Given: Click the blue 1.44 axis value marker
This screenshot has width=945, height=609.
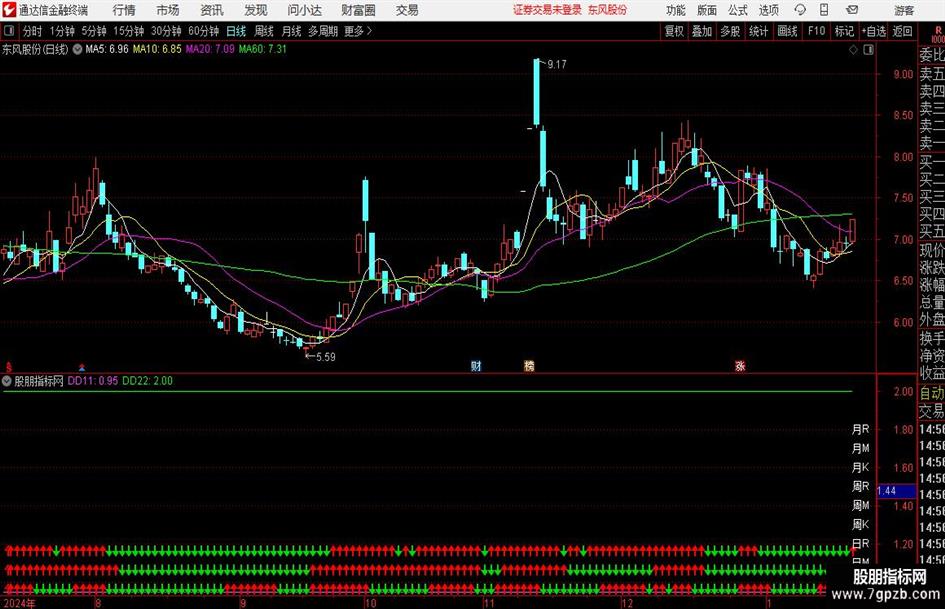Looking at the screenshot, I should pos(896,491).
